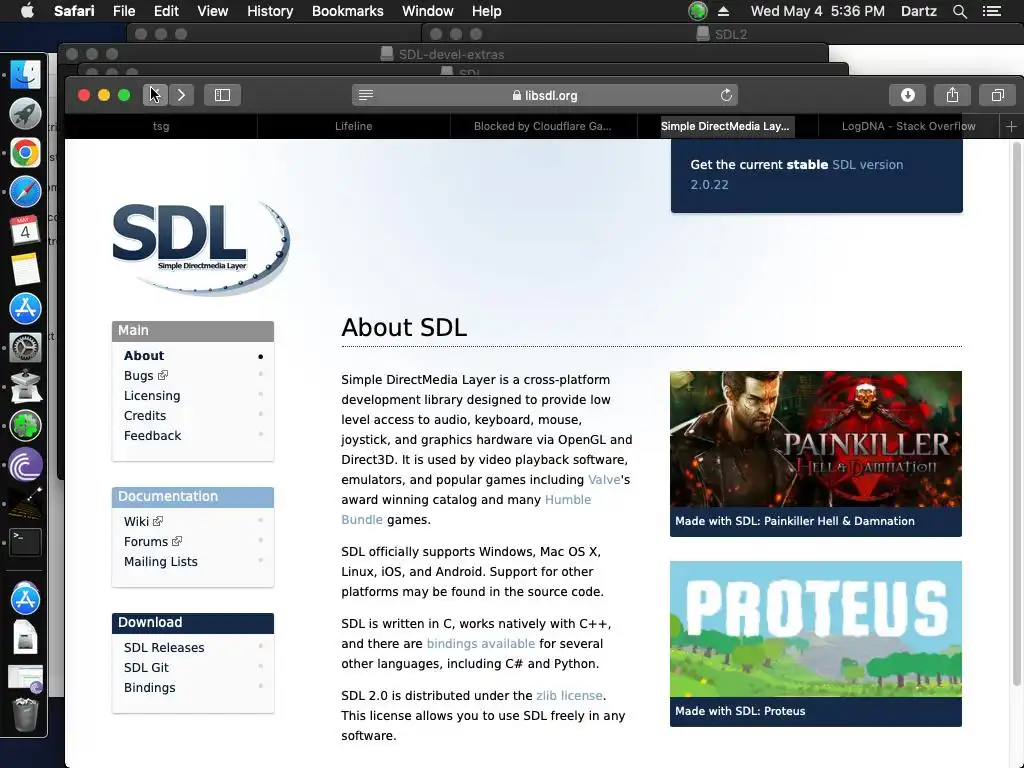The image size is (1024, 768).
Task: Open Notification Center list icon
Action: point(991,11)
